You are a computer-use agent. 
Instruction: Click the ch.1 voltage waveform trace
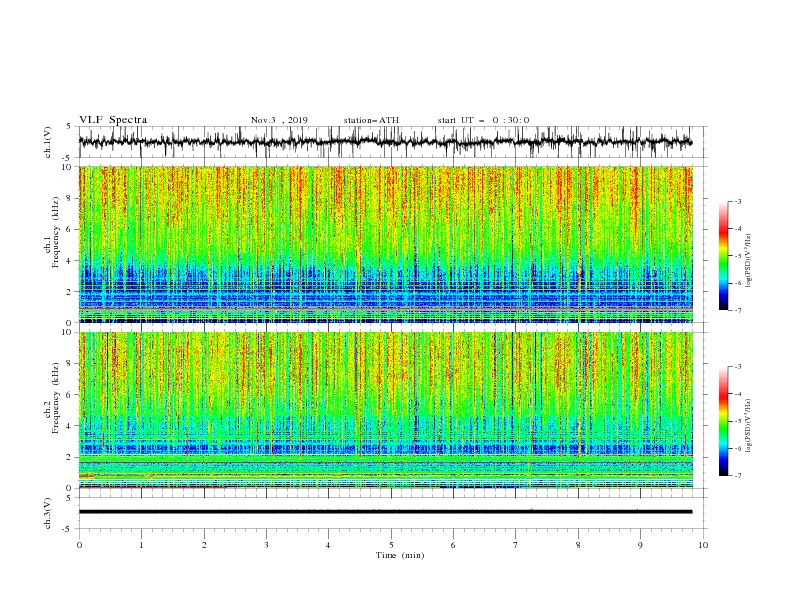[x=385, y=142]
